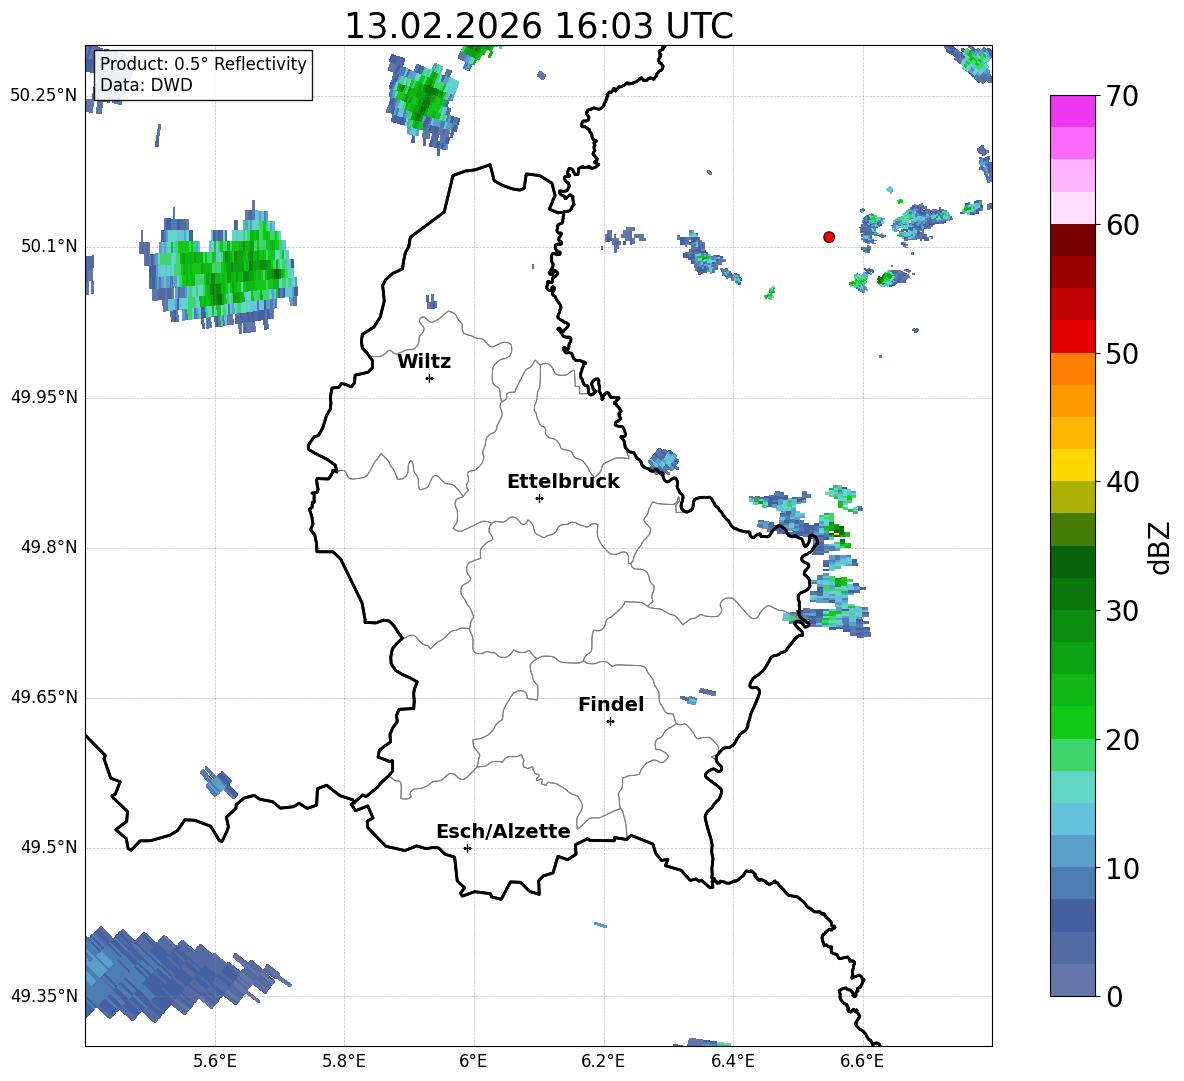Click the Findel city label
1184x1081 pixels.
point(611,704)
